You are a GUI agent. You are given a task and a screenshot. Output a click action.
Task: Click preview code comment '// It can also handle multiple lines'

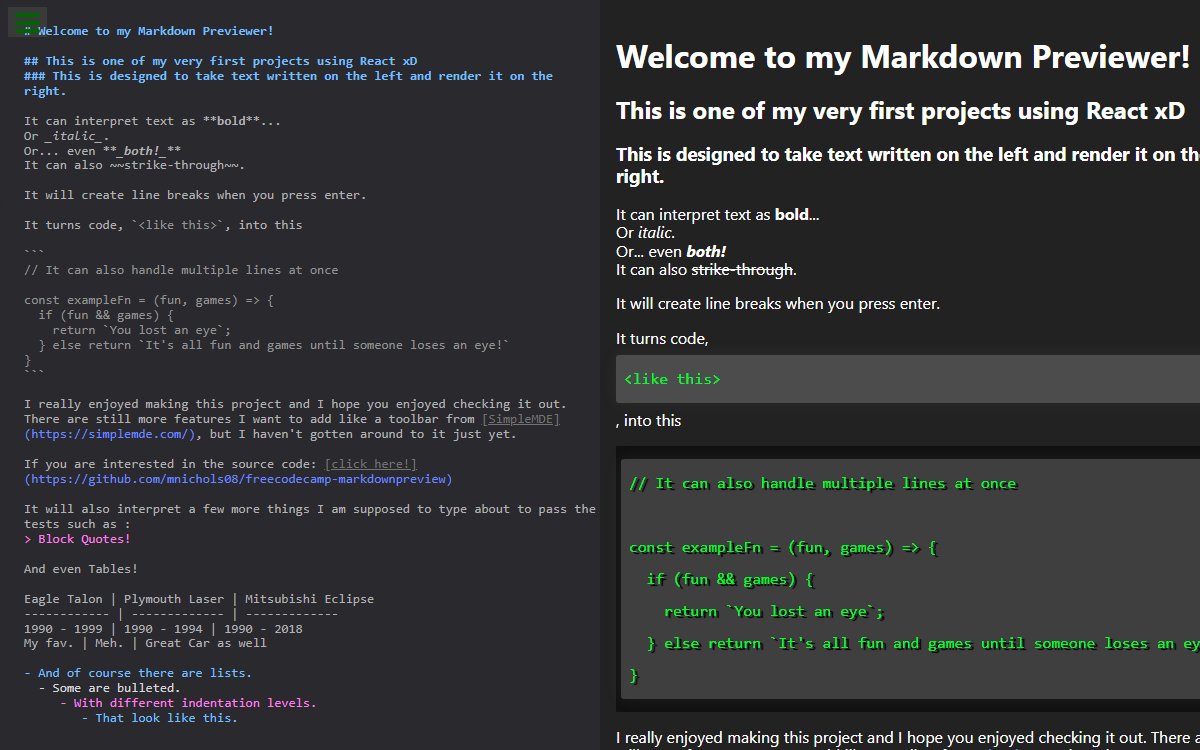click(823, 483)
